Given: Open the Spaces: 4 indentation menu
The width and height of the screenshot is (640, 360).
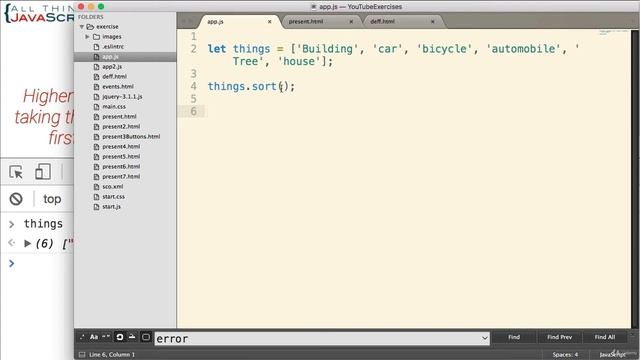Looking at the screenshot, I should 565,354.
